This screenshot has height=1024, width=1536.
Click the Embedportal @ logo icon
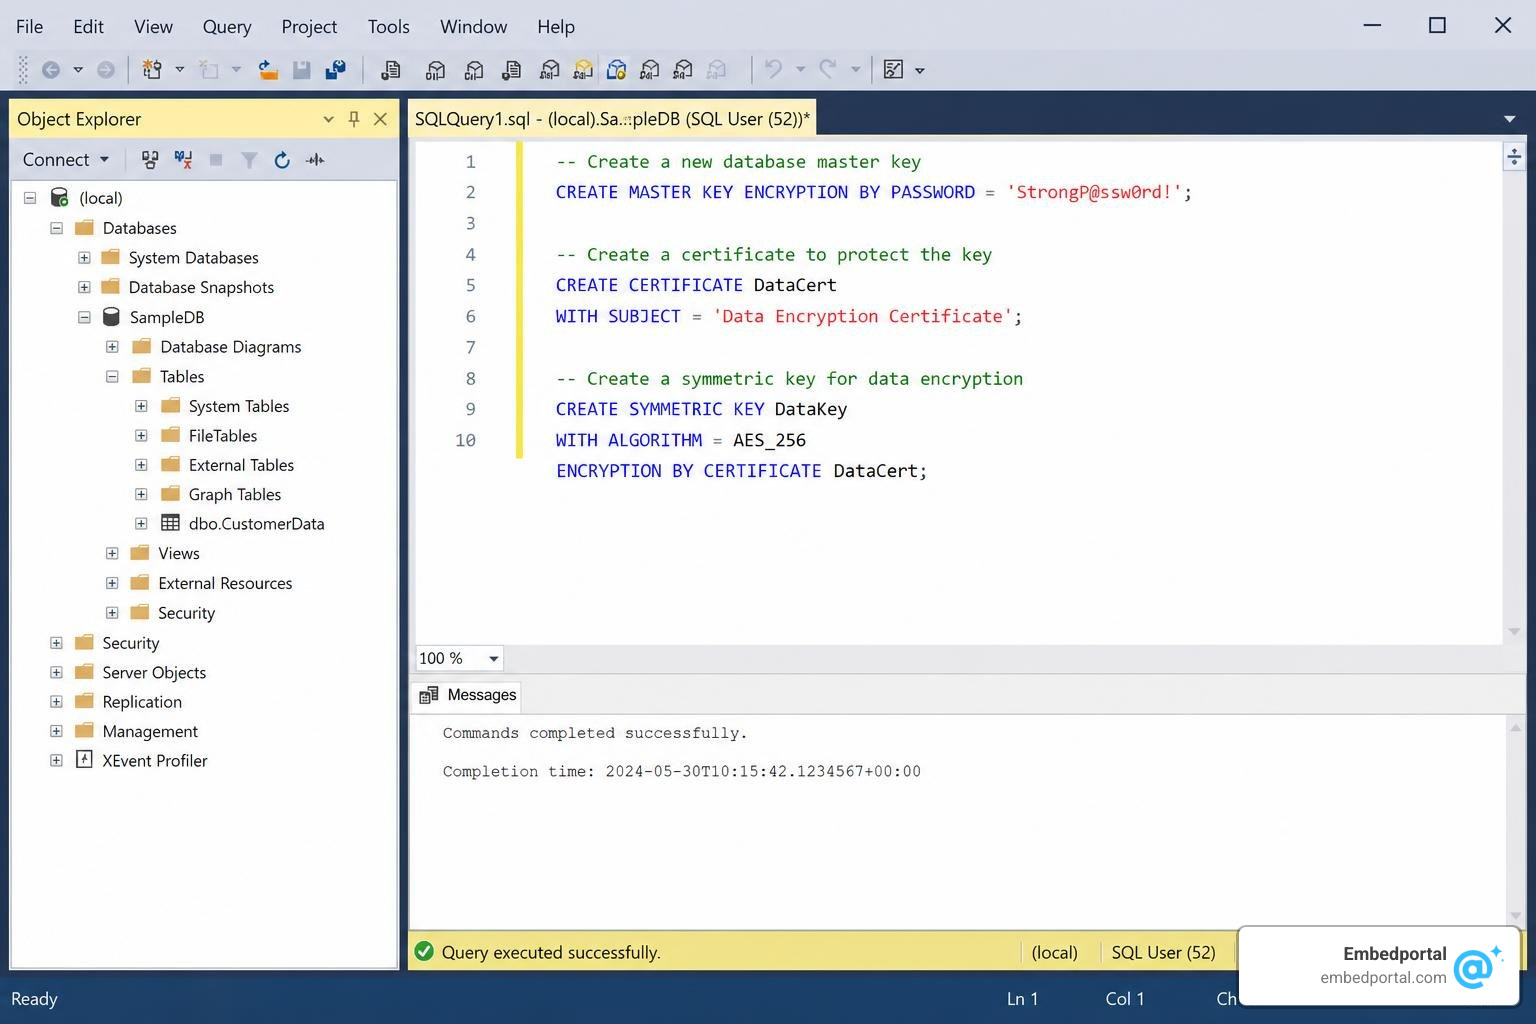point(1477,966)
